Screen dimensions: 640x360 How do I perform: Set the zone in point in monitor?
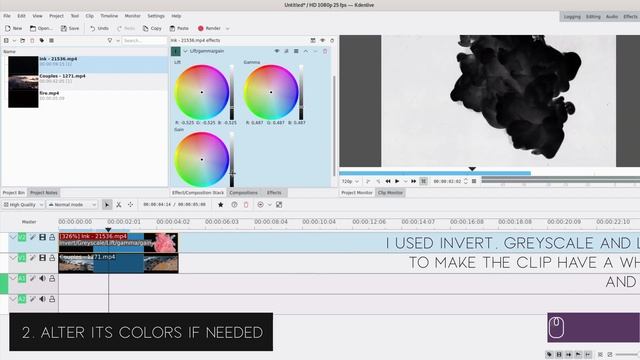368,181
